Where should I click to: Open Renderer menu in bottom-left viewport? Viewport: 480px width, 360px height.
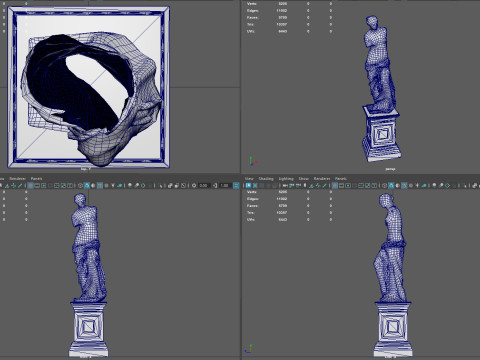click(x=17, y=179)
